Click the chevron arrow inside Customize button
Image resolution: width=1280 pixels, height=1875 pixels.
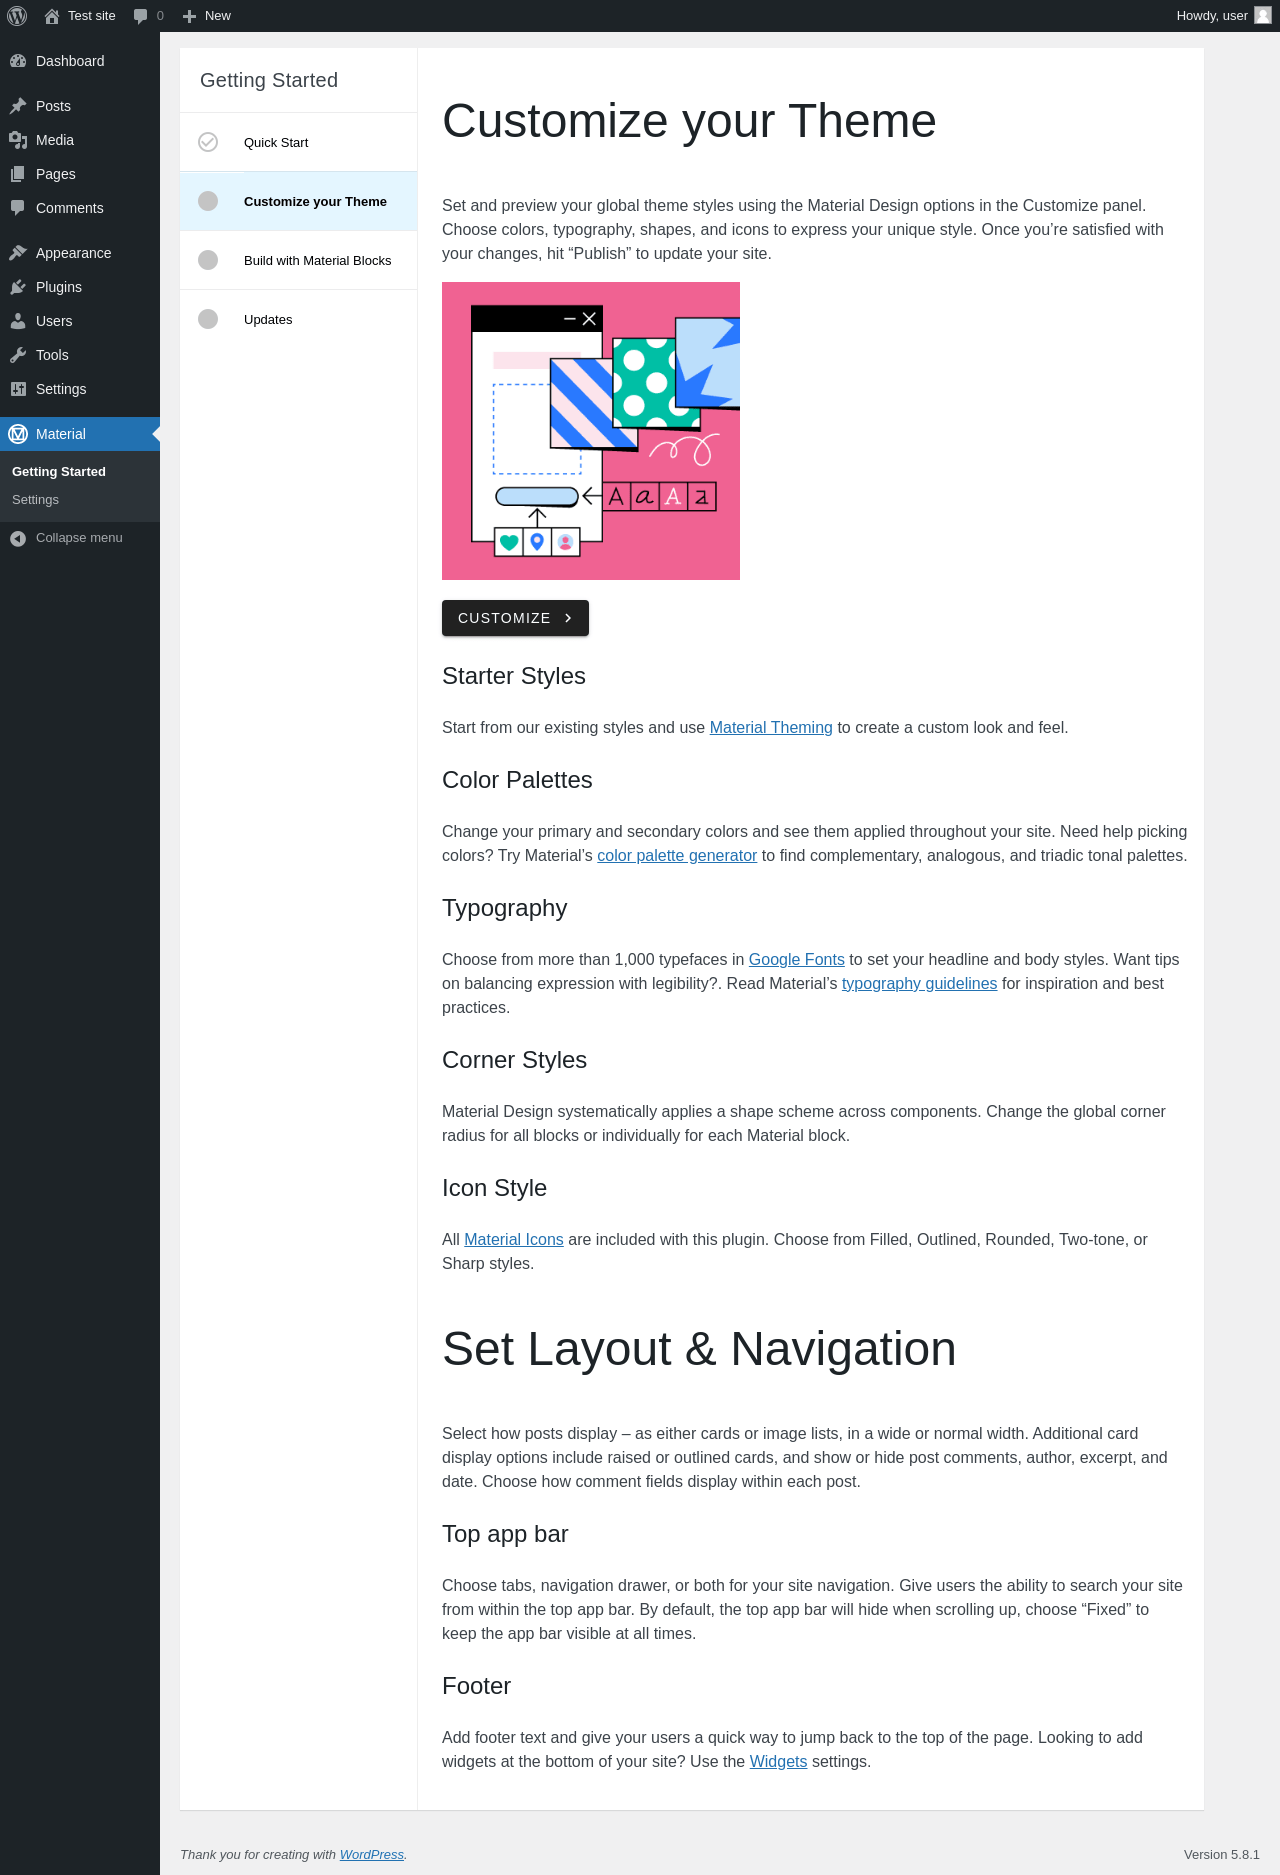tap(568, 618)
